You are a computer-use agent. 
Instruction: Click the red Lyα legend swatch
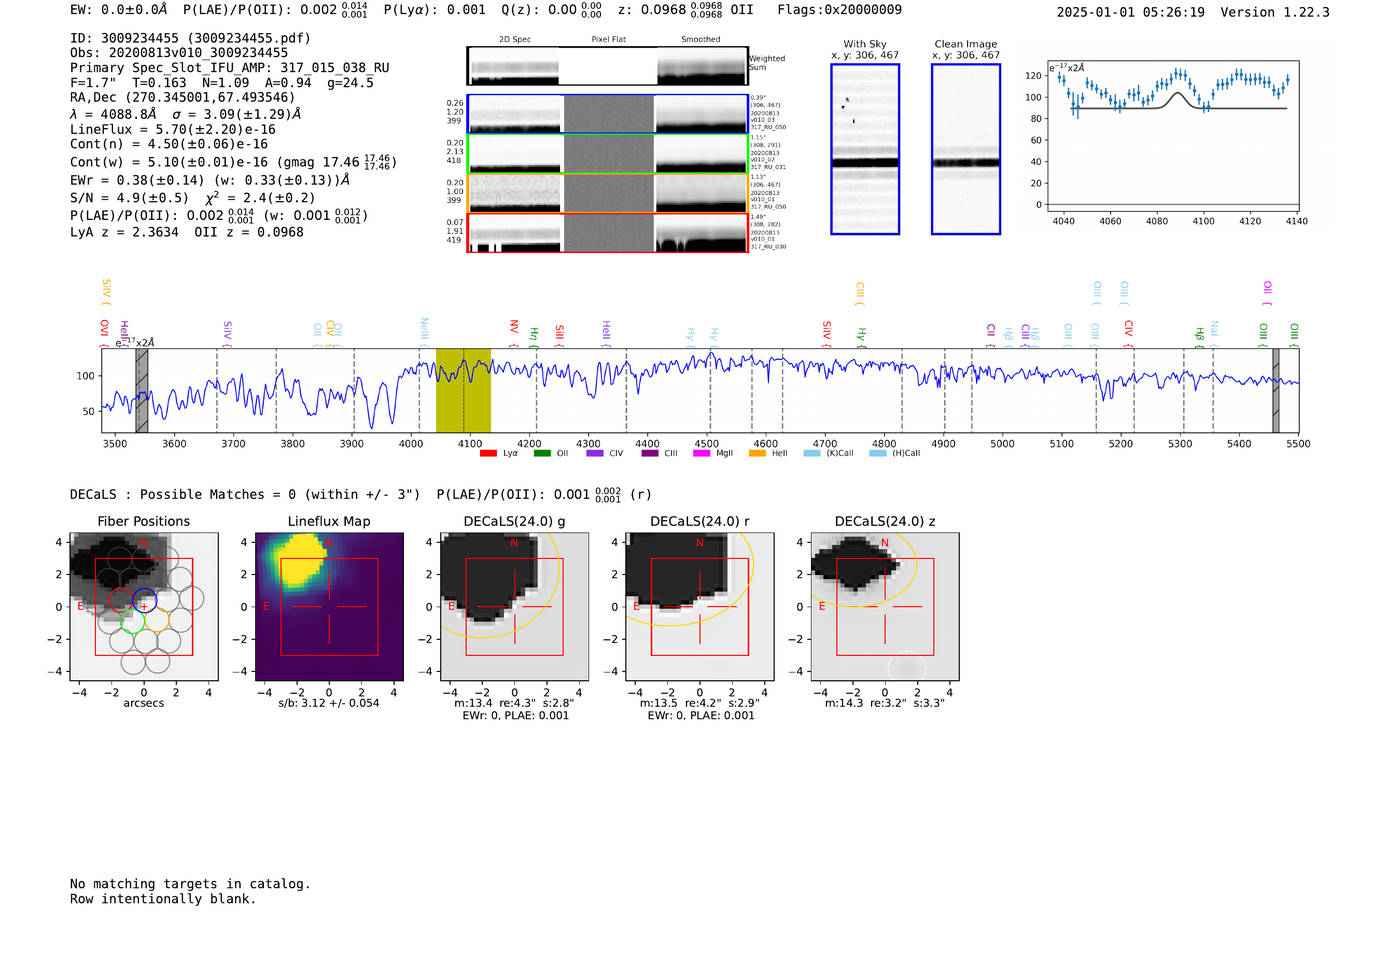coord(488,453)
